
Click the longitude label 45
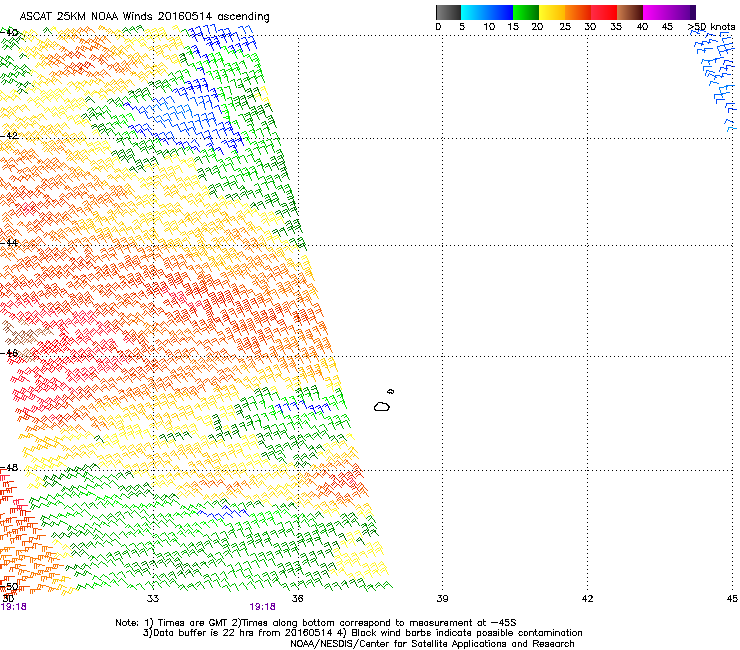pos(732,599)
